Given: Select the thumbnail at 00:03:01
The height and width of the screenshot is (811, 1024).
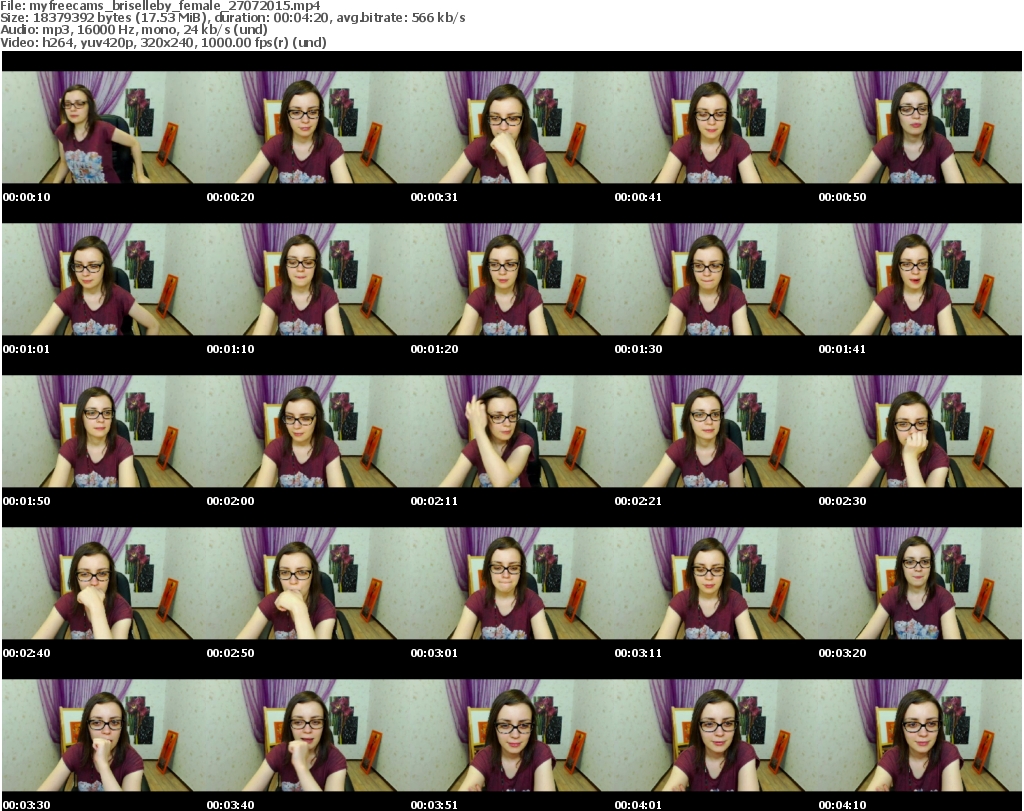Looking at the screenshot, I should pos(511,583).
